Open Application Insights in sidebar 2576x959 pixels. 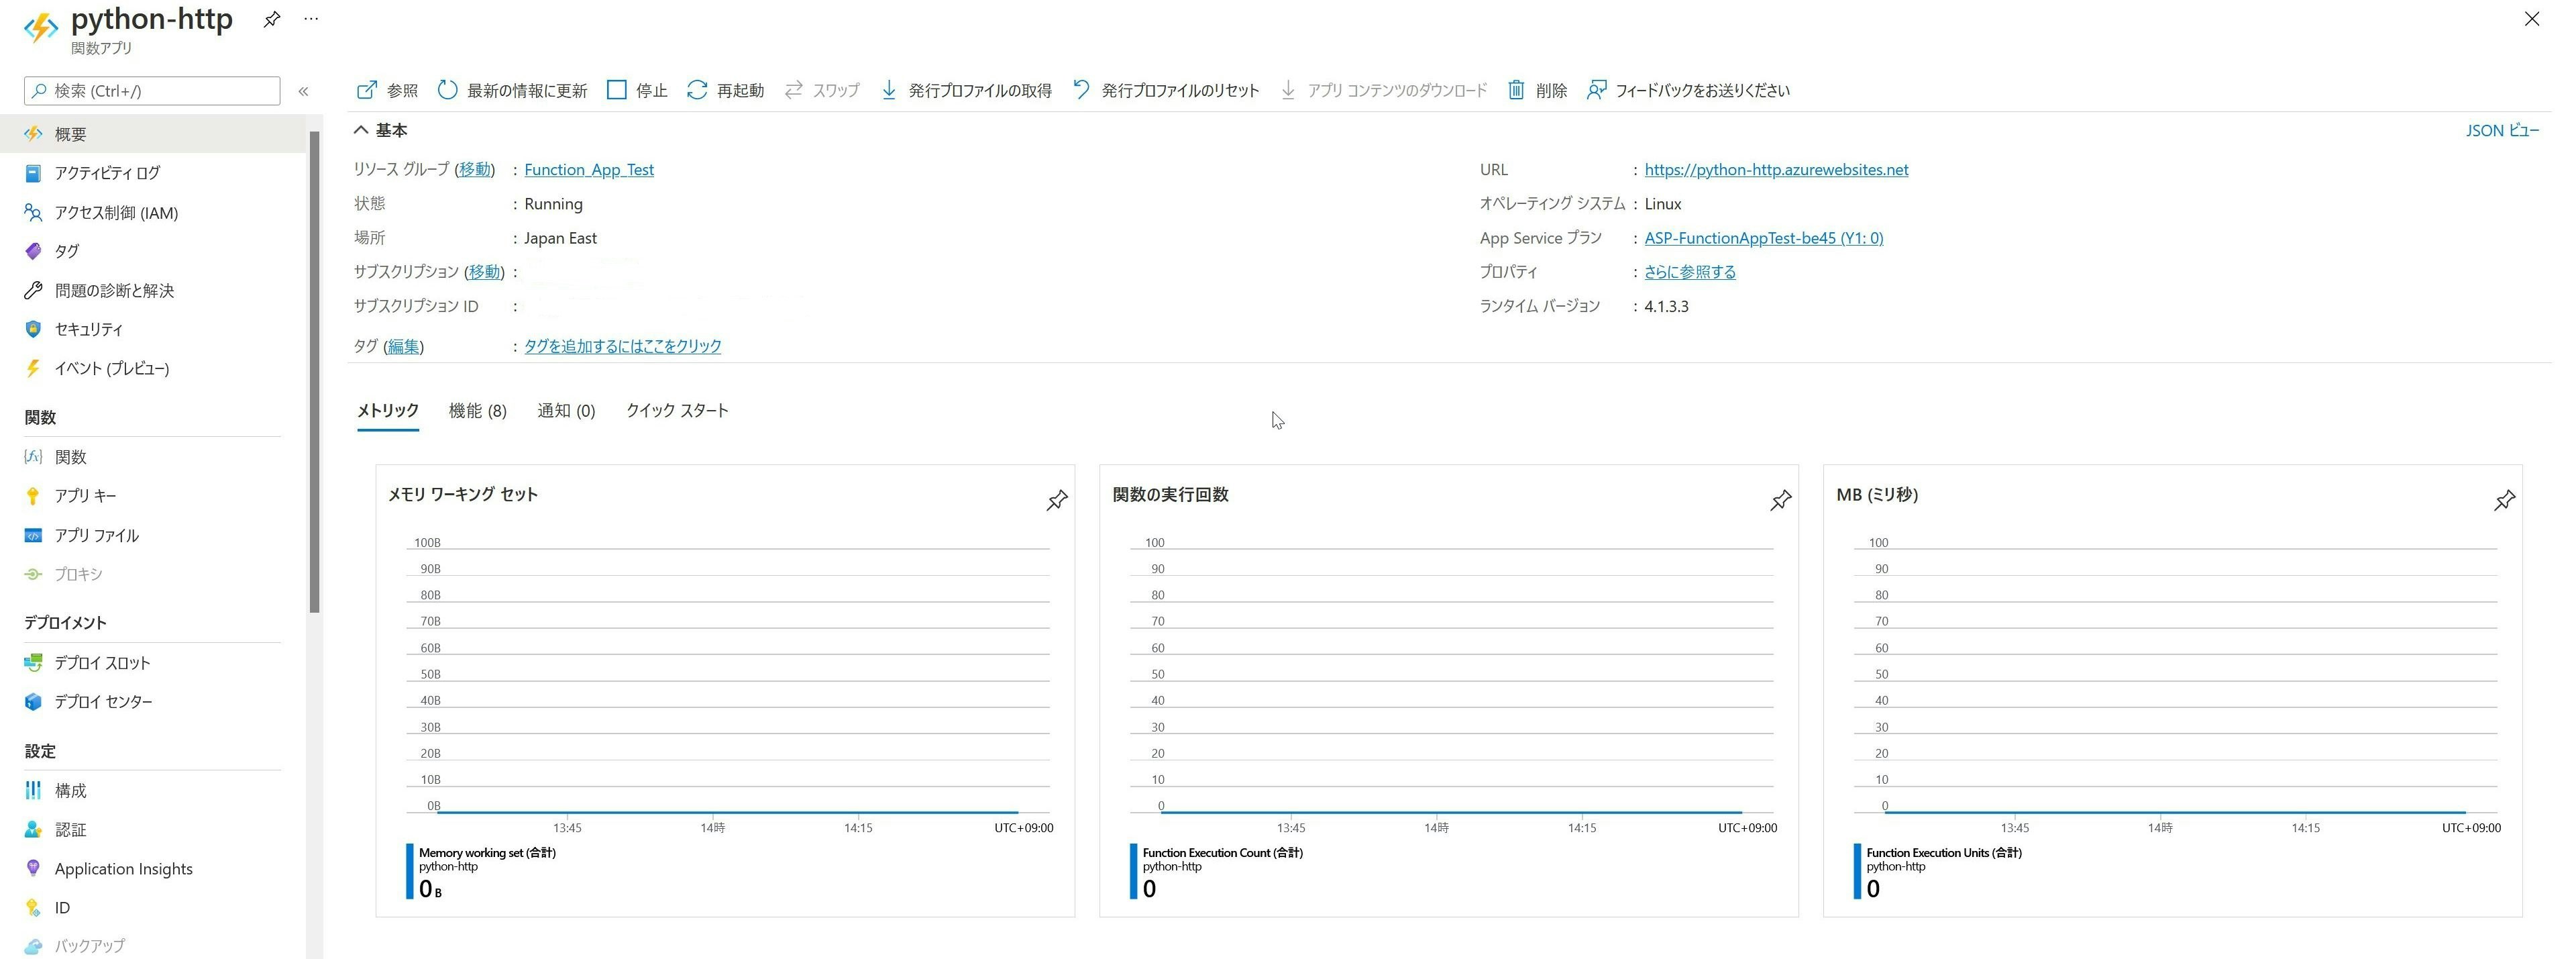tap(123, 869)
